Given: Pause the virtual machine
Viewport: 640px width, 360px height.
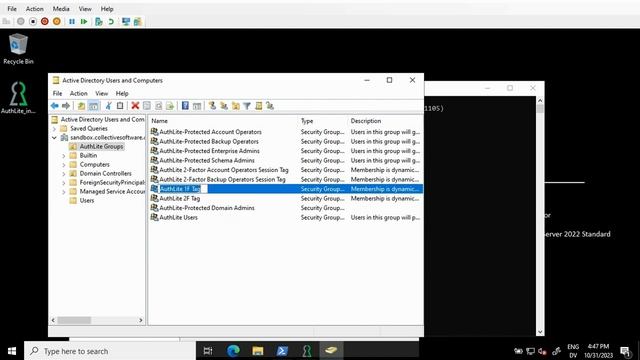Looking at the screenshot, I should (72, 22).
